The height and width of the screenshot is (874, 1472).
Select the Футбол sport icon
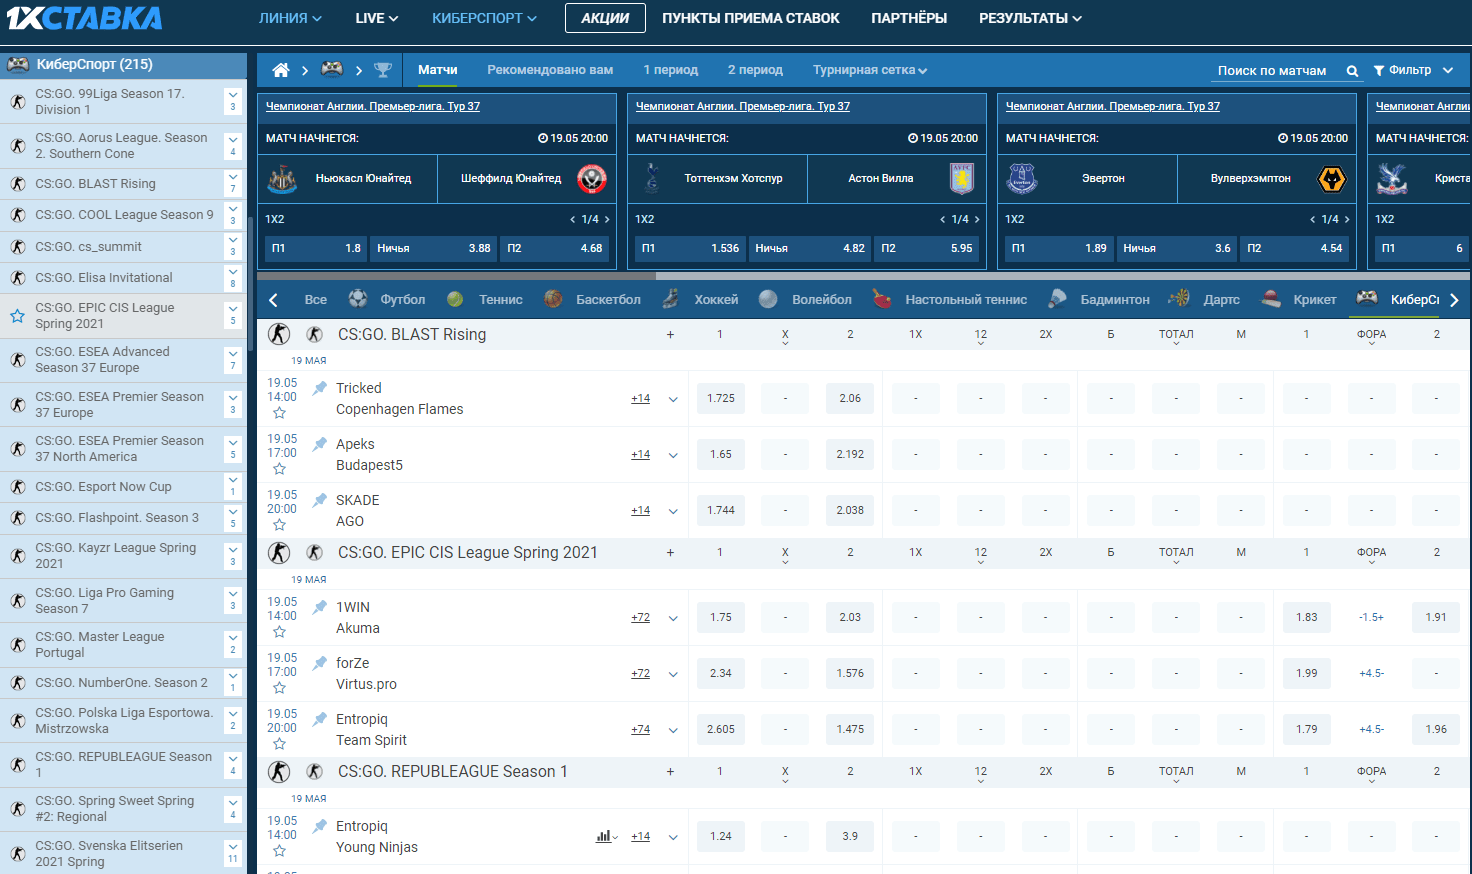[x=357, y=299]
